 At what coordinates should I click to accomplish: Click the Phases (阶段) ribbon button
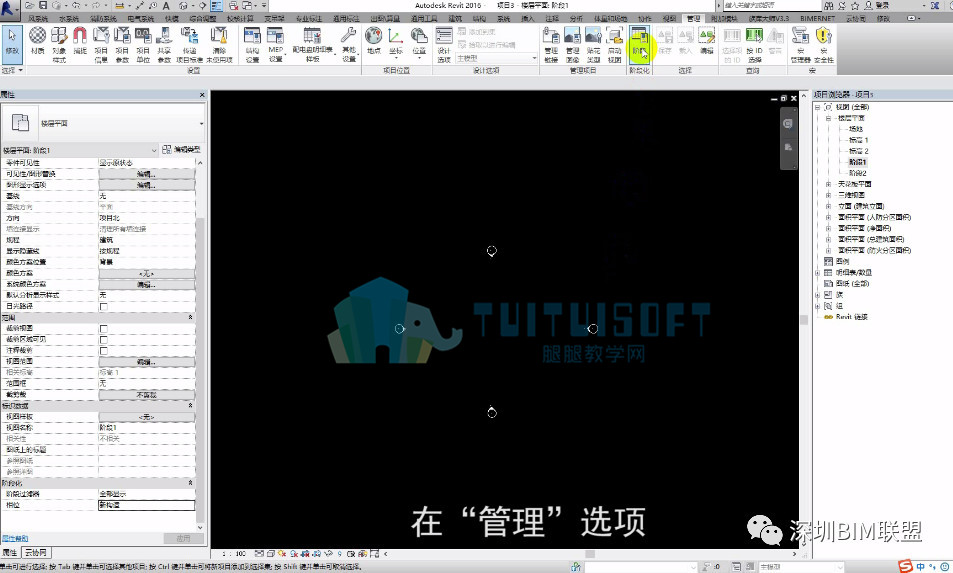639,44
